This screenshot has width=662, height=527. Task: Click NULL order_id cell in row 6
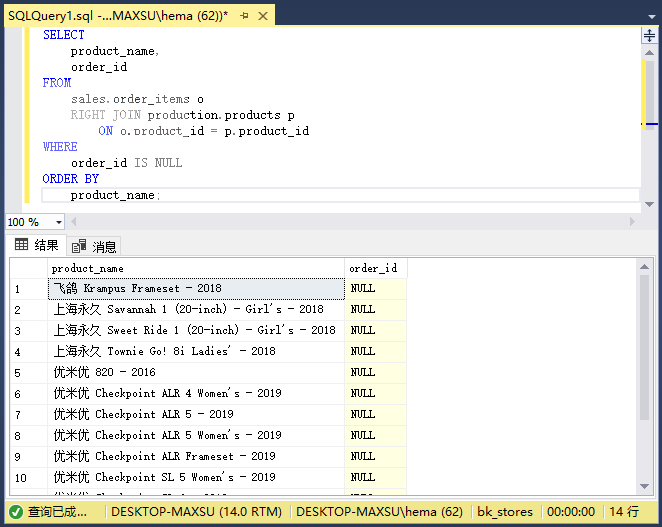point(376,394)
